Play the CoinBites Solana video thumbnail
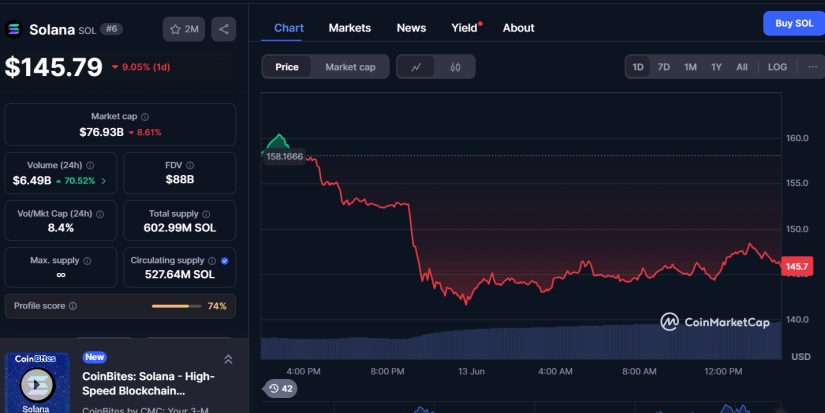 click(x=37, y=385)
